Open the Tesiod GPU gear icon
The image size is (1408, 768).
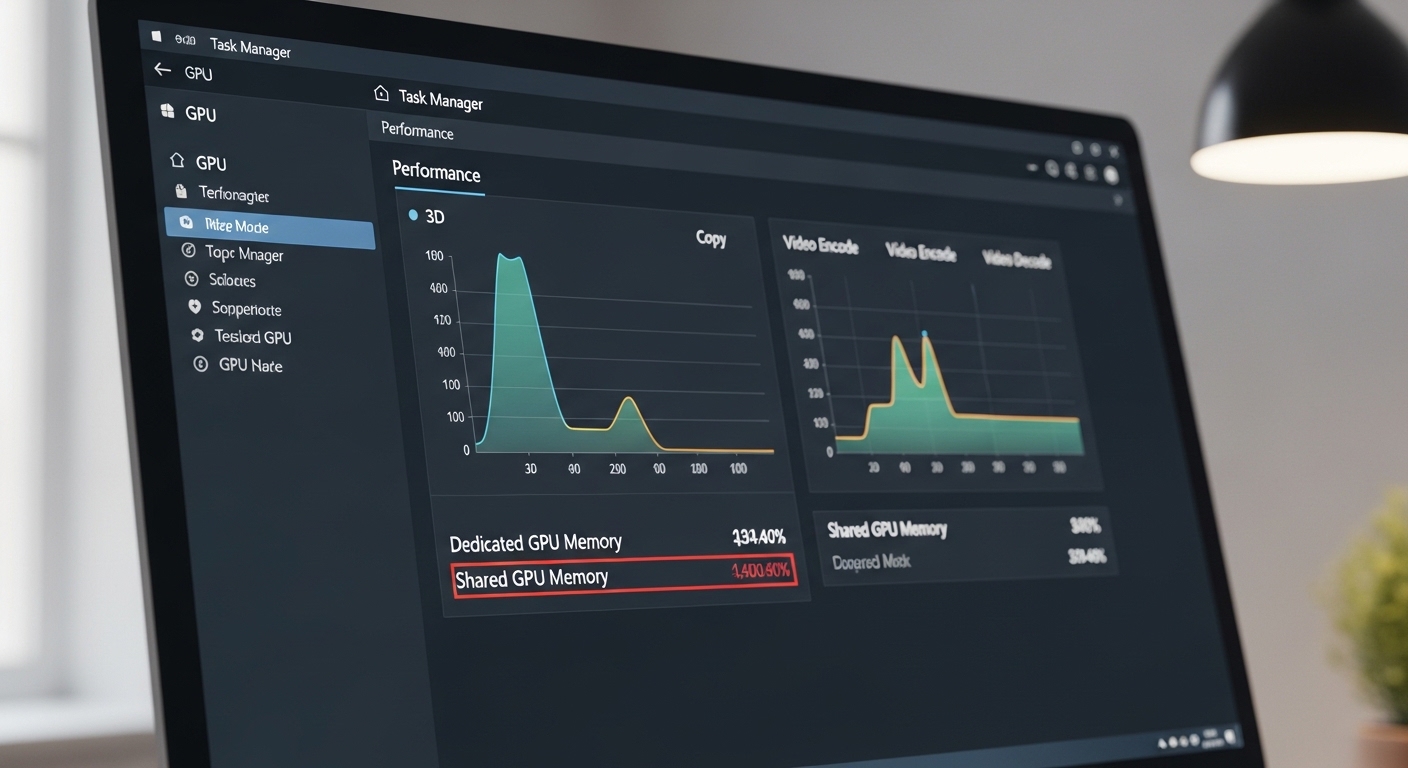click(197, 336)
